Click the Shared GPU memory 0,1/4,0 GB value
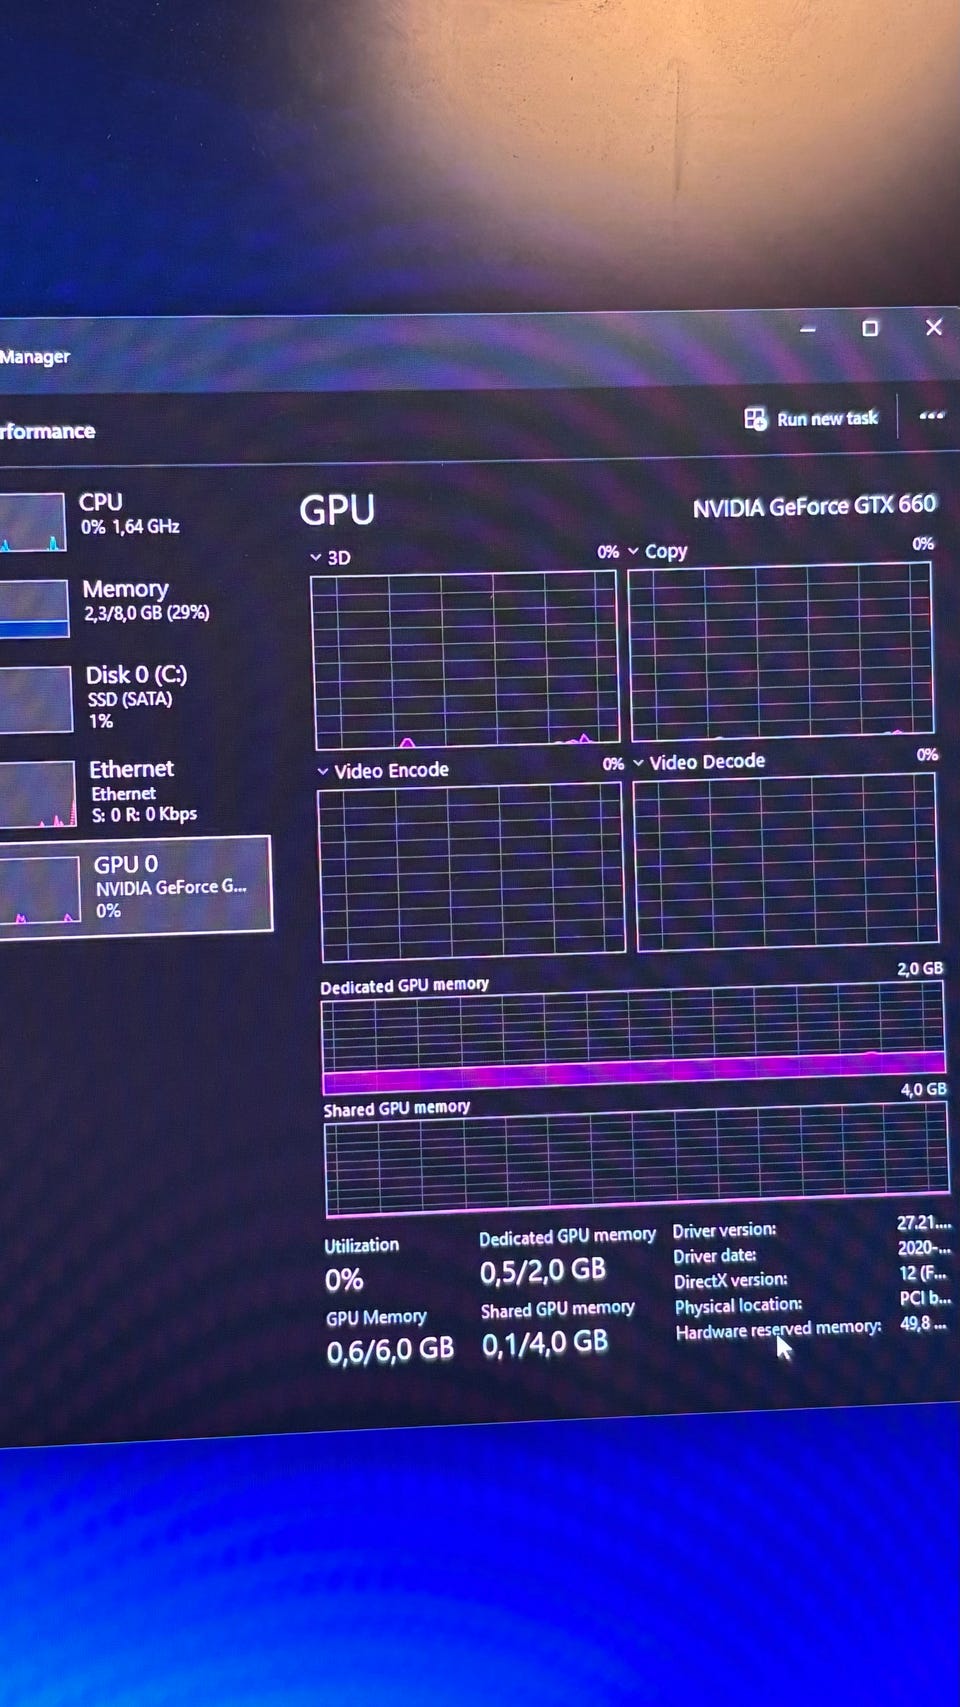Screen dimensions: 960x1707 (545, 1343)
